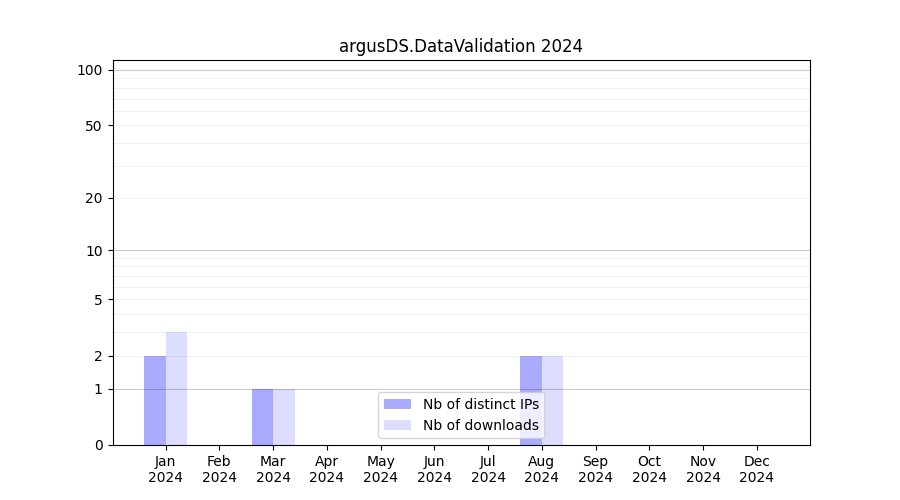
Task: Select the Mar 2024 downloads bar
Action: [284, 417]
